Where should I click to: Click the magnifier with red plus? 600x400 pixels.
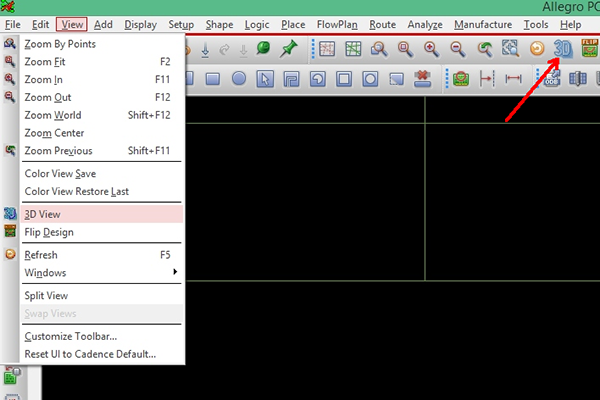[x=431, y=49]
